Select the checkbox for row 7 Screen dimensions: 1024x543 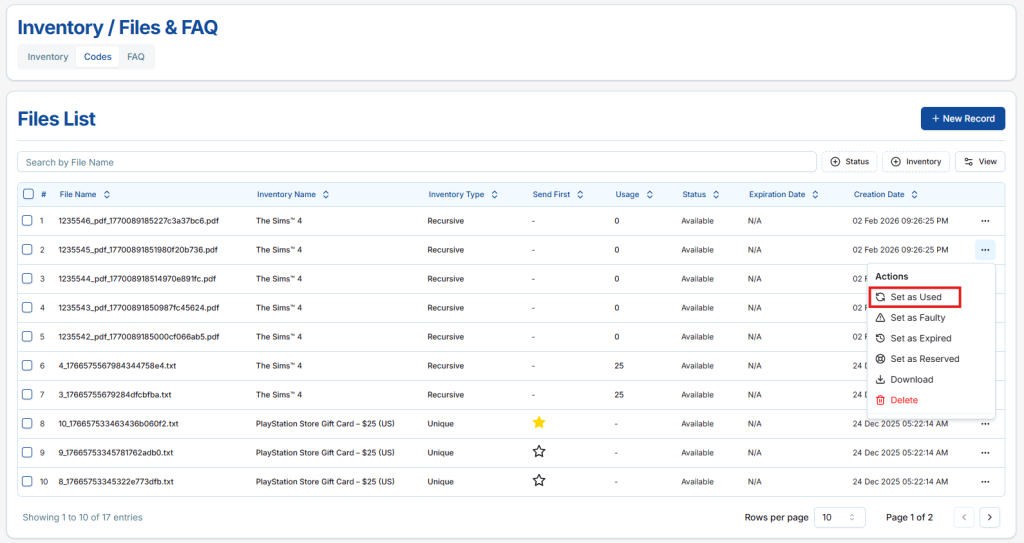pyautogui.click(x=28, y=395)
